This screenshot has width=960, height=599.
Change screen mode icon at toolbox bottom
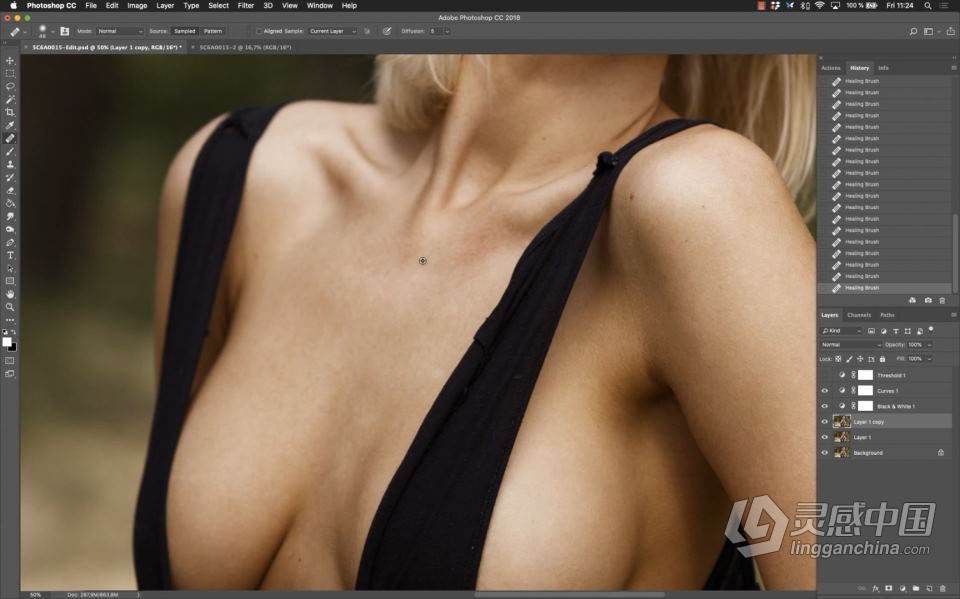click(x=10, y=374)
